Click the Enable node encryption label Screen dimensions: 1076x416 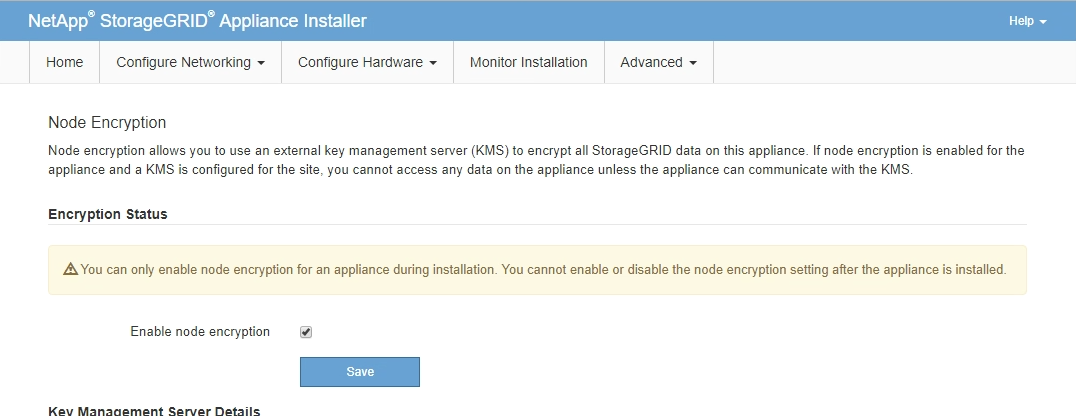coord(200,332)
